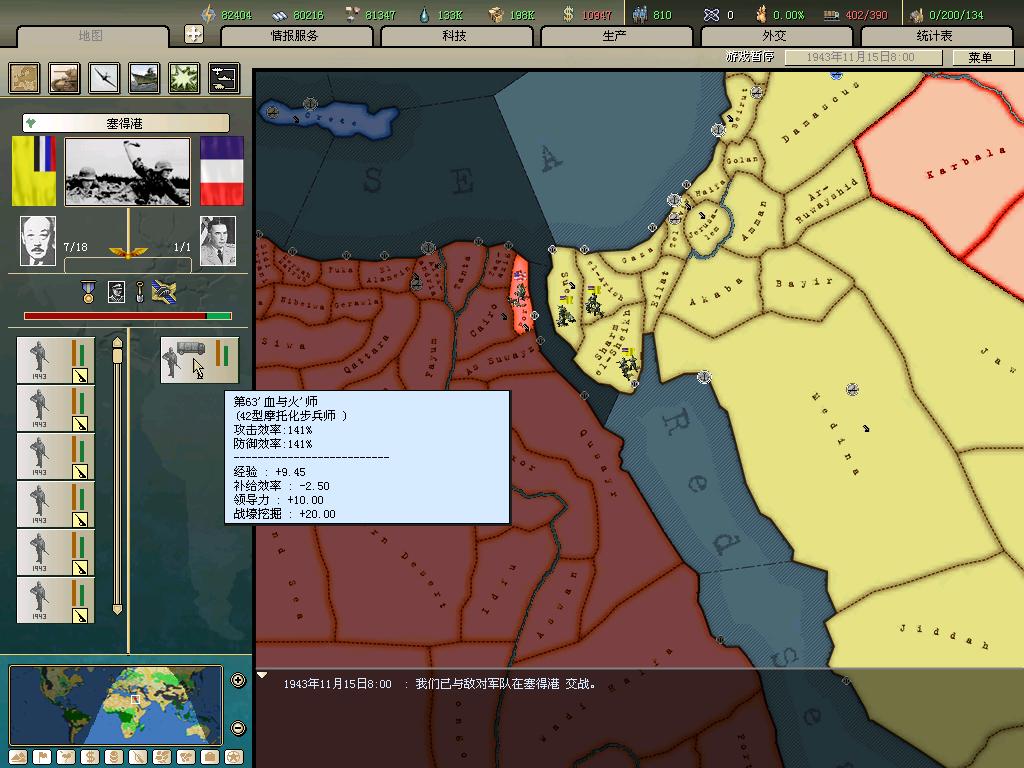The height and width of the screenshot is (768, 1024).
Task: Click the aircraft air units icon
Action: [105, 78]
